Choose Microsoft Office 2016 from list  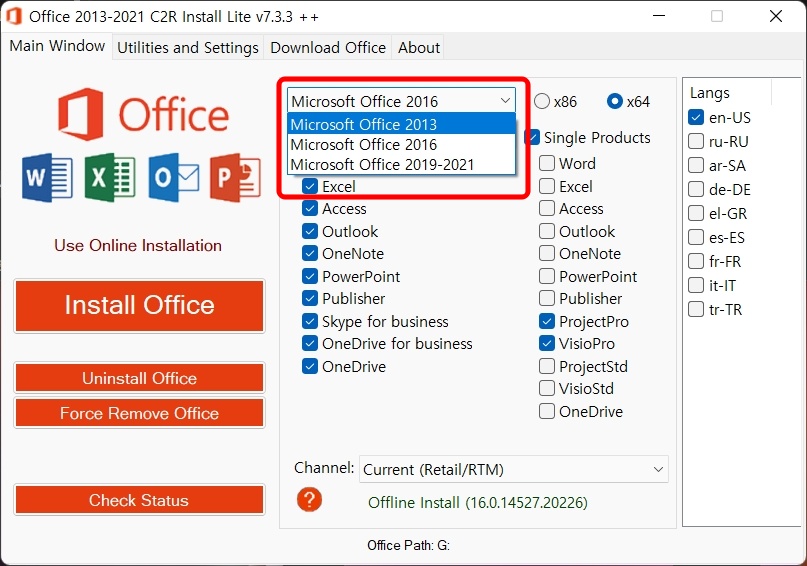click(x=401, y=144)
